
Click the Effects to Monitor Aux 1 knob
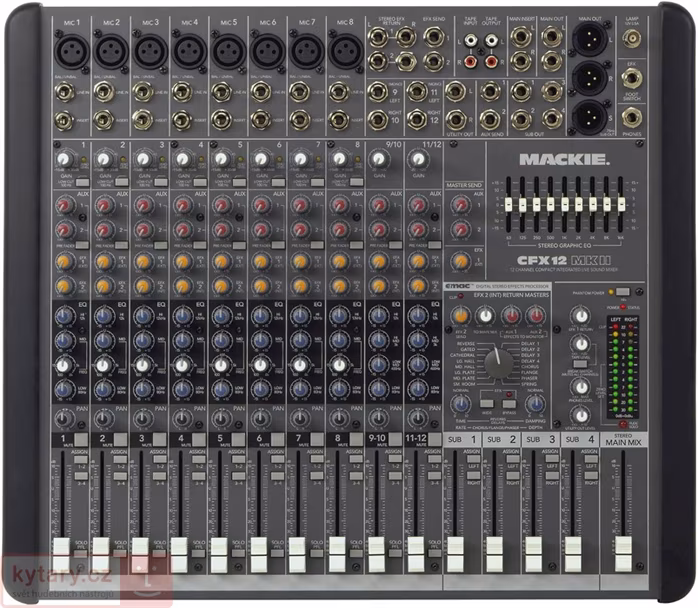tap(511, 316)
